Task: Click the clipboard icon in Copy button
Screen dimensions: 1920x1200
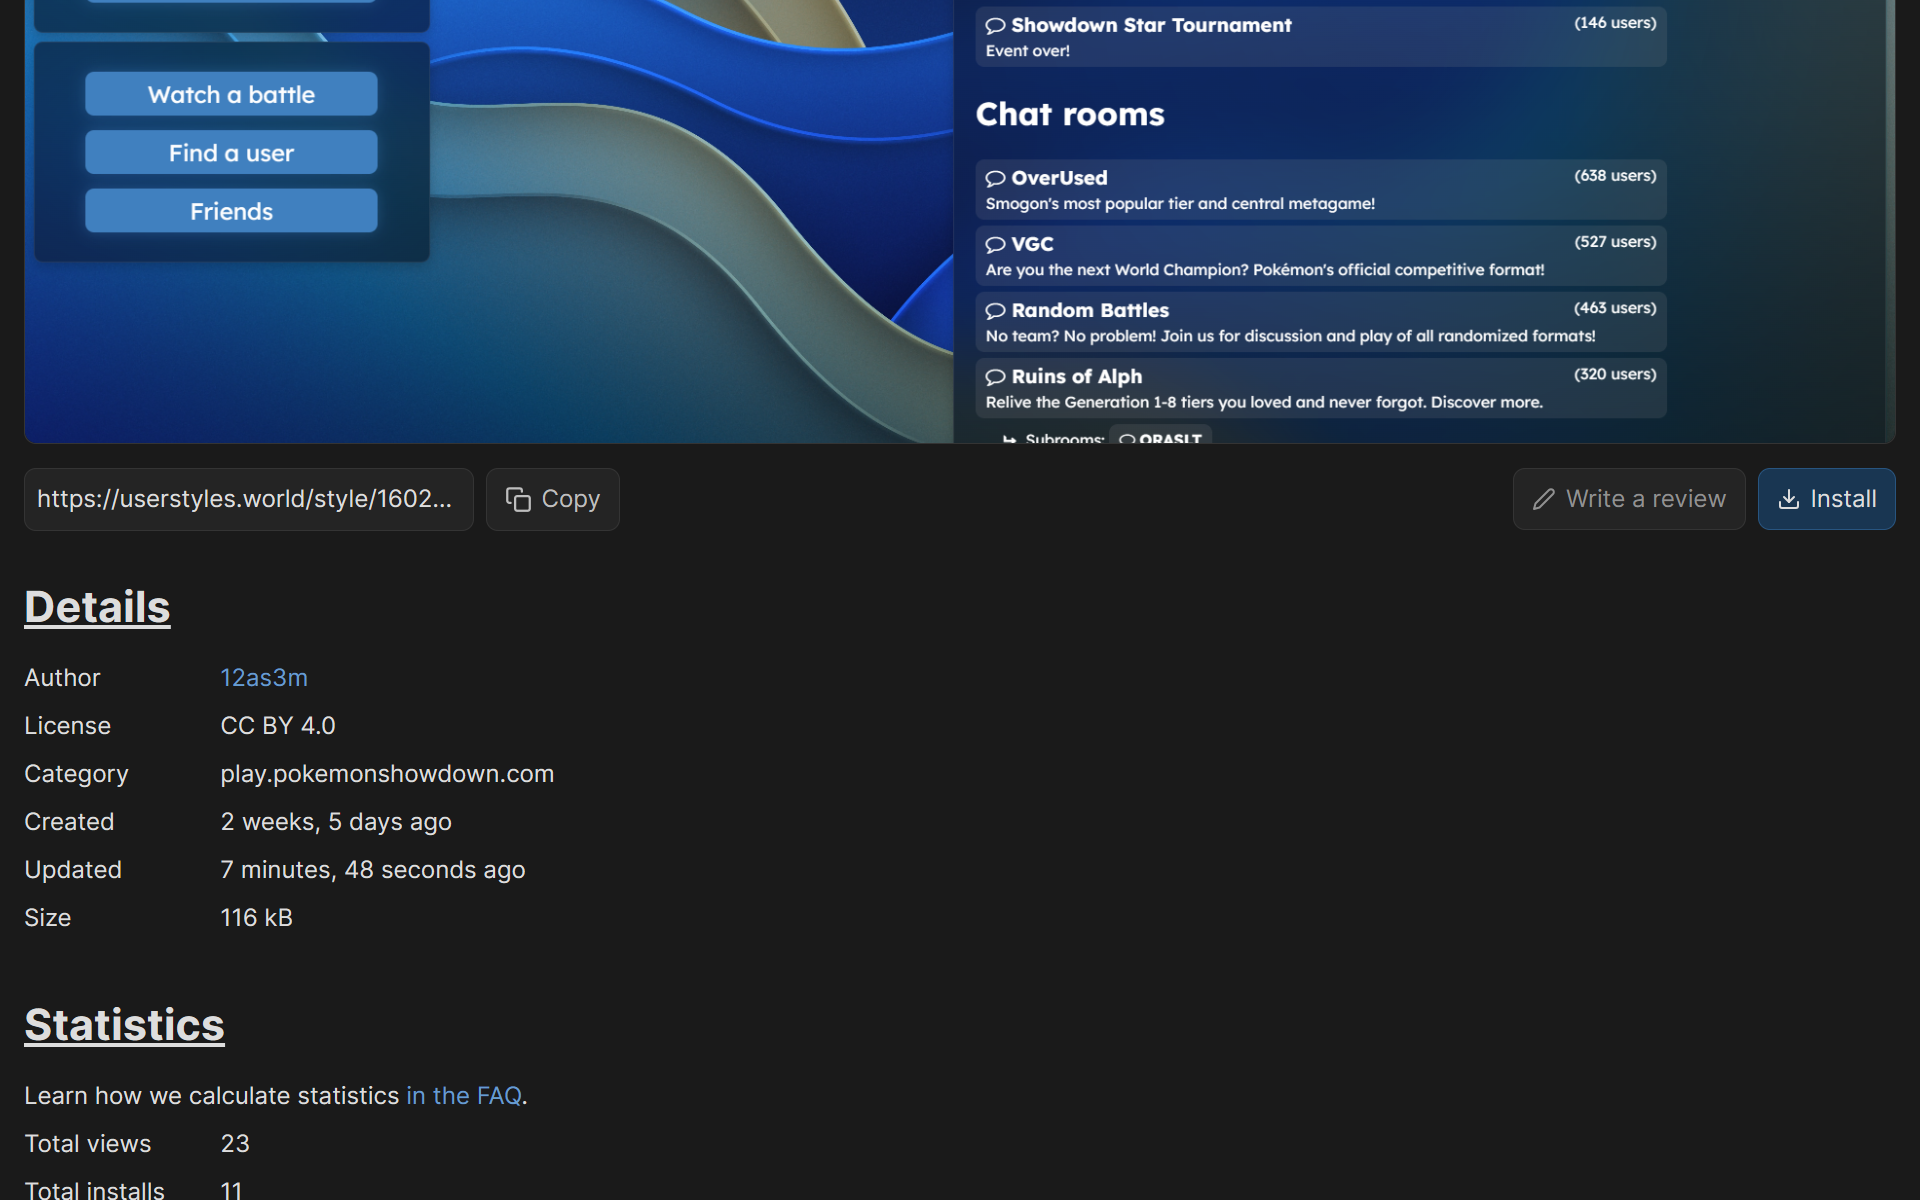Action: click(518, 499)
